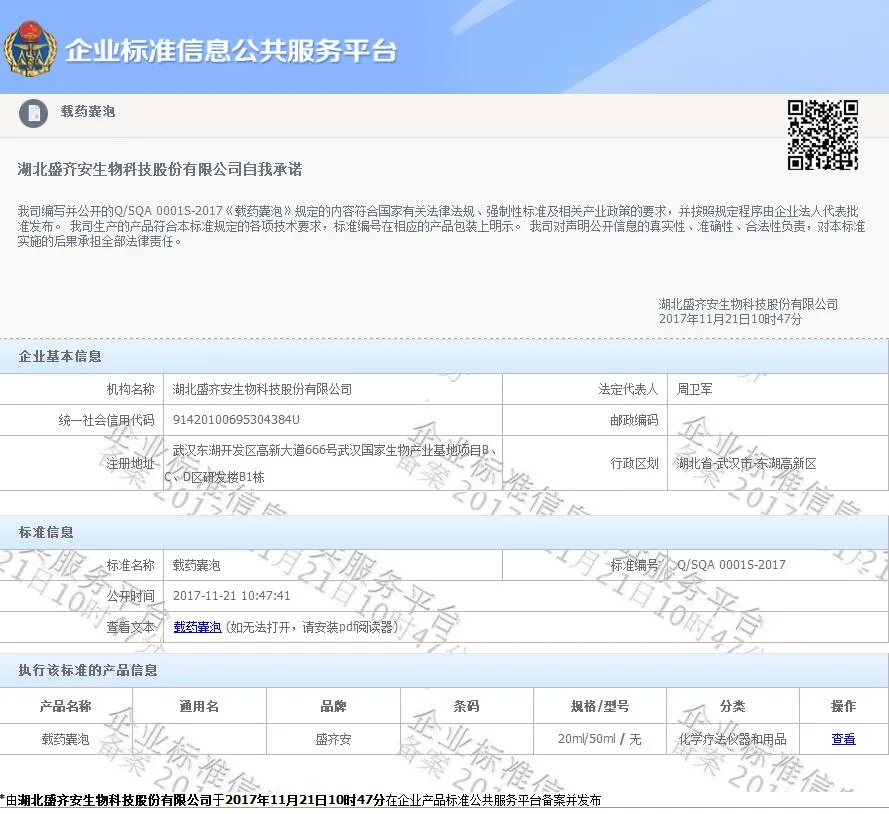Click the 查看 link in the product row
The image size is (889, 814).
click(843, 739)
